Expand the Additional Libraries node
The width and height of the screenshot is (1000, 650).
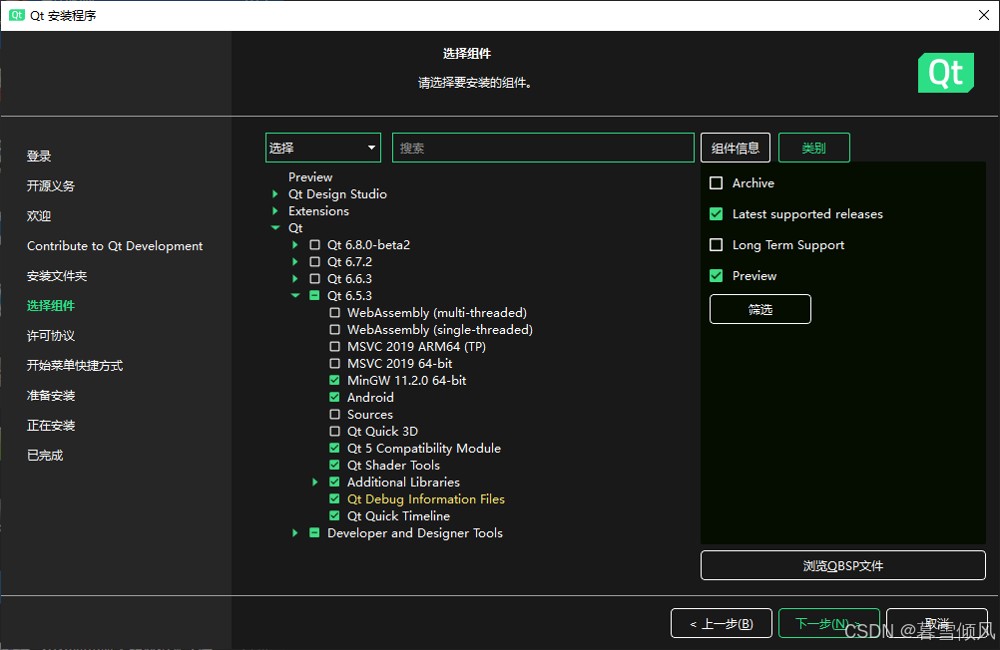coord(314,482)
